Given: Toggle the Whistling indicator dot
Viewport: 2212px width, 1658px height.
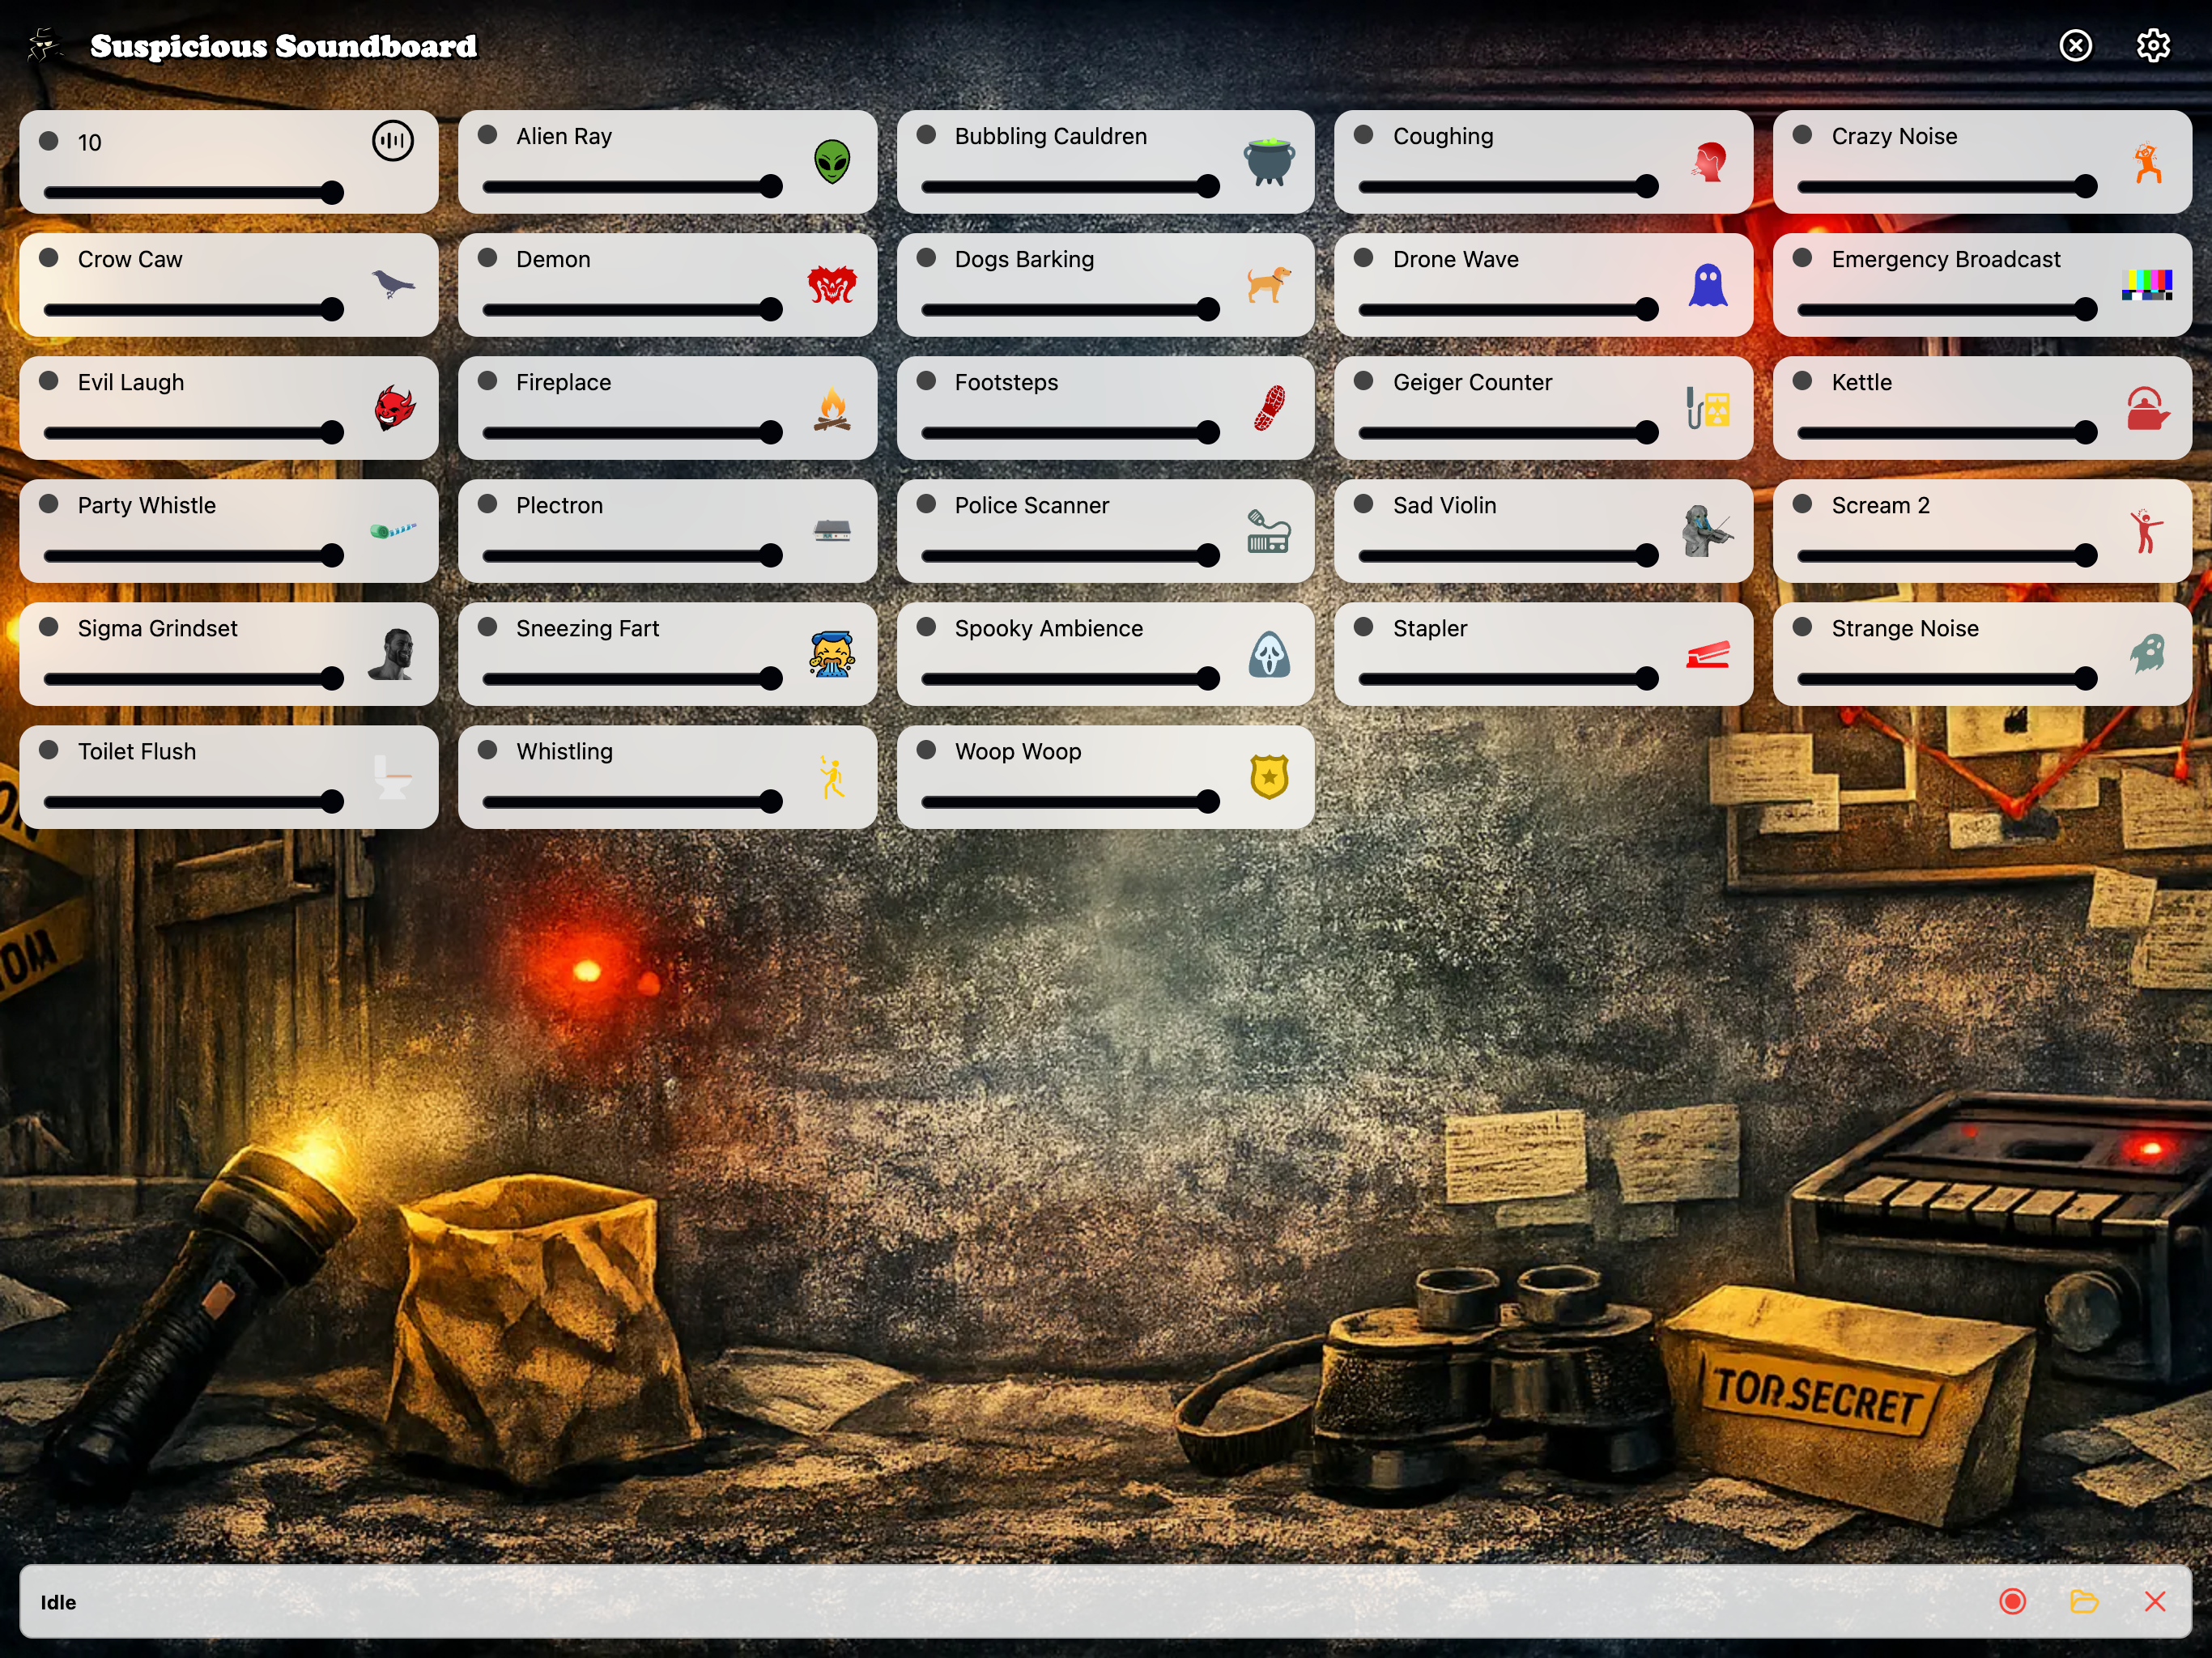Looking at the screenshot, I should 488,749.
